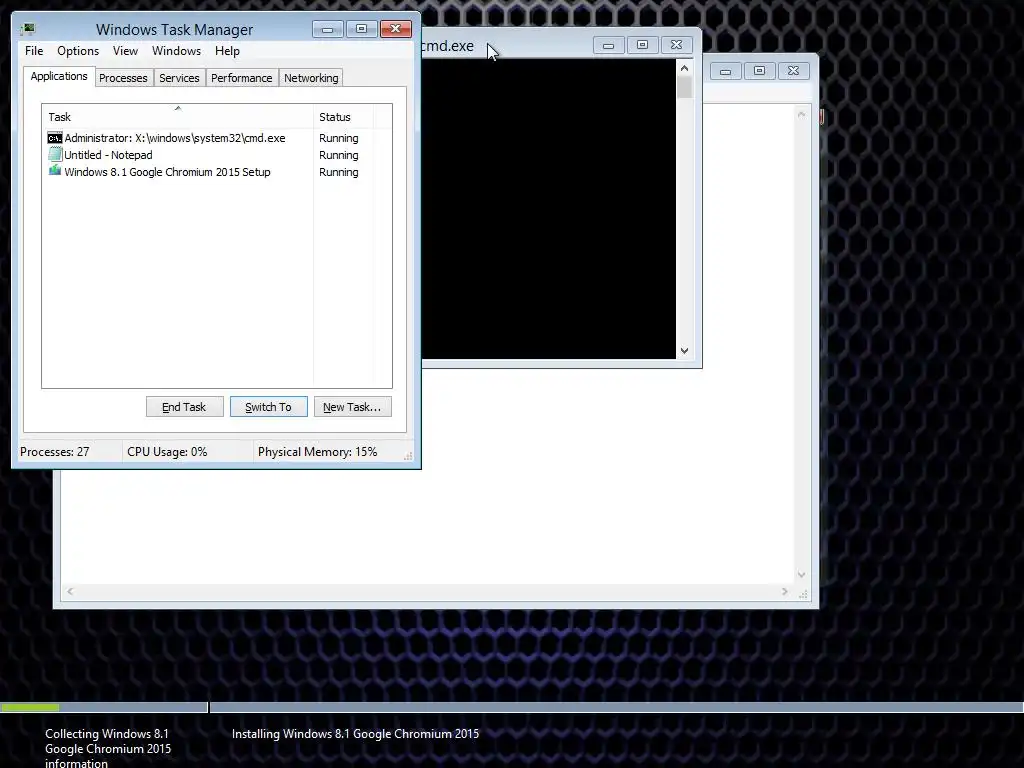Switch to the Applications tab
Viewport: 1024px width, 768px height.
pos(59,76)
